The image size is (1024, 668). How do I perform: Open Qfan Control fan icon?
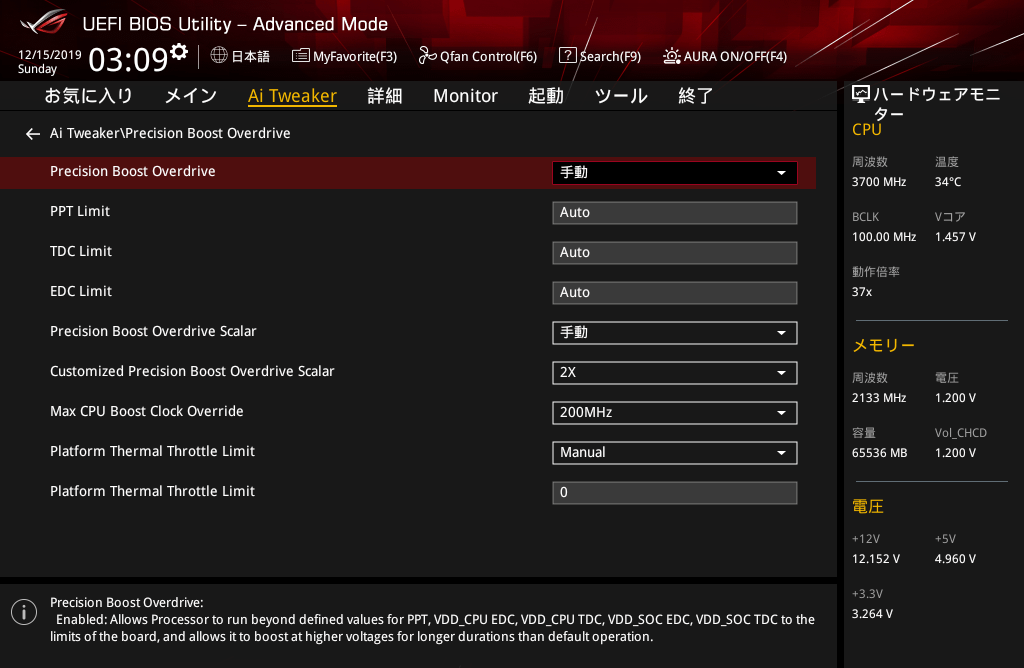[427, 56]
